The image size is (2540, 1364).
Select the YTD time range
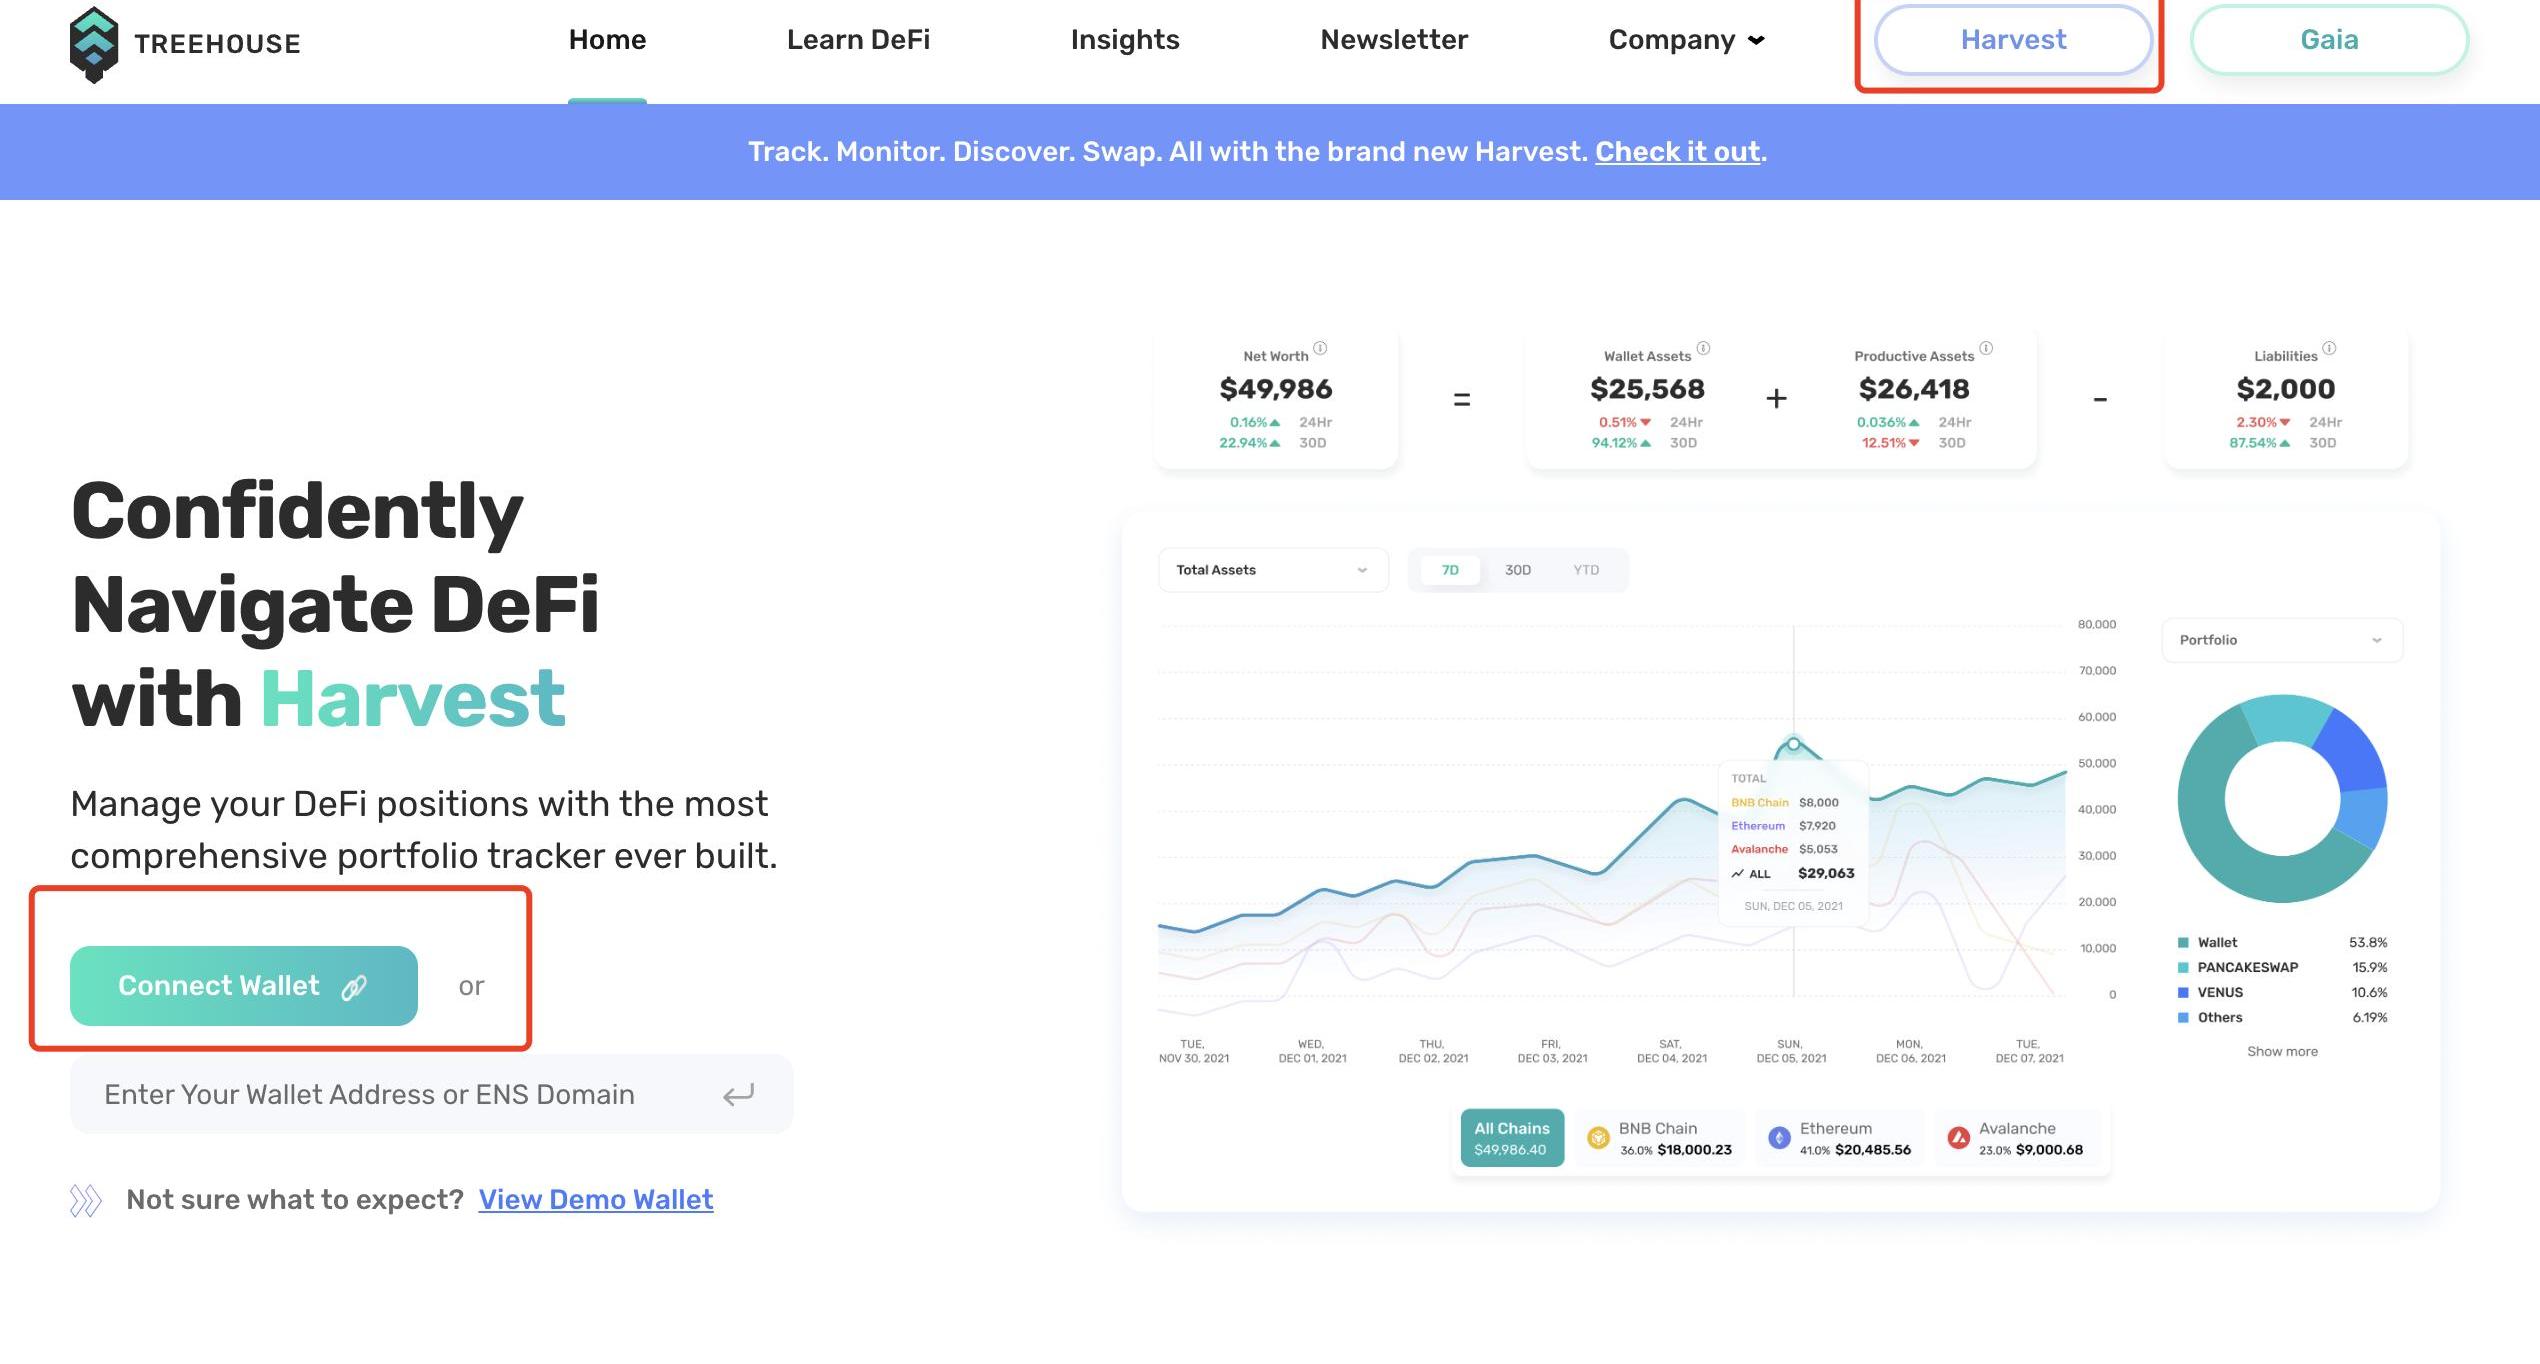tap(1586, 570)
